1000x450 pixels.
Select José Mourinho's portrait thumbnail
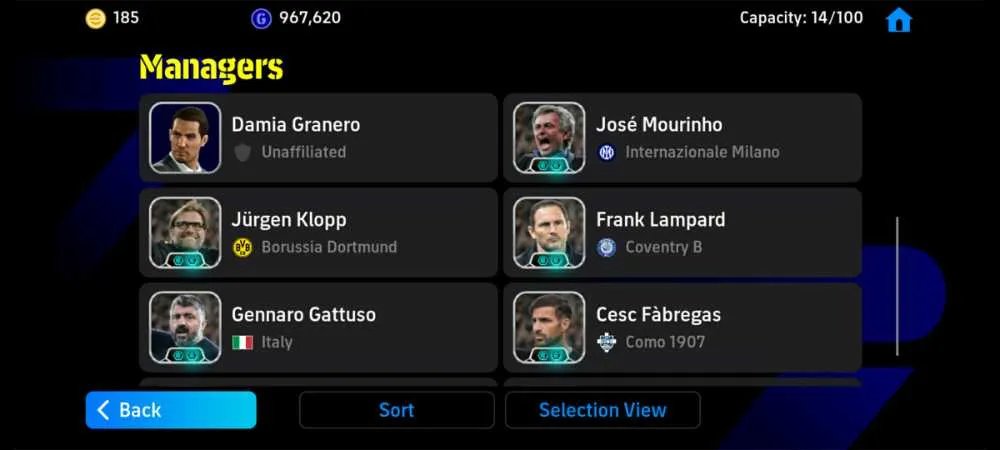(549, 138)
